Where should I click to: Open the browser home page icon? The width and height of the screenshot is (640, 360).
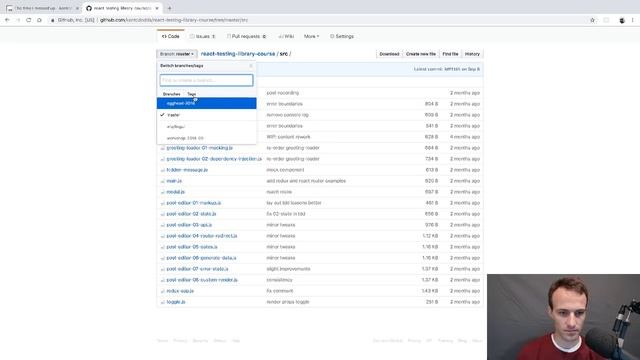click(x=39, y=20)
